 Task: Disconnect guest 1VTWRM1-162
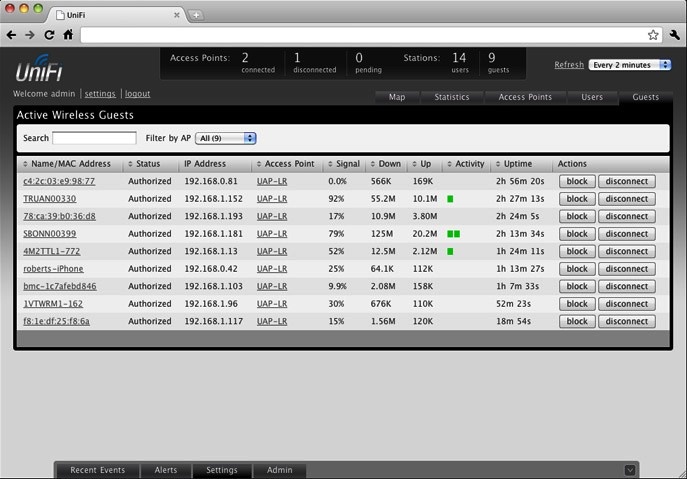click(627, 304)
